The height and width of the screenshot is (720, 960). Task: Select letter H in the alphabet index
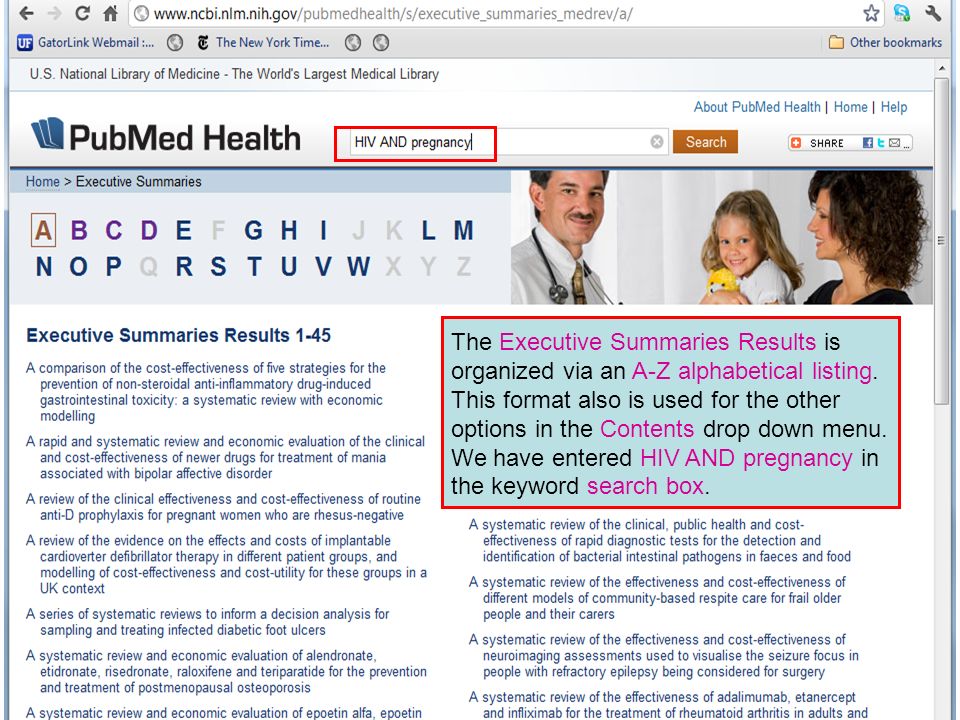point(289,230)
